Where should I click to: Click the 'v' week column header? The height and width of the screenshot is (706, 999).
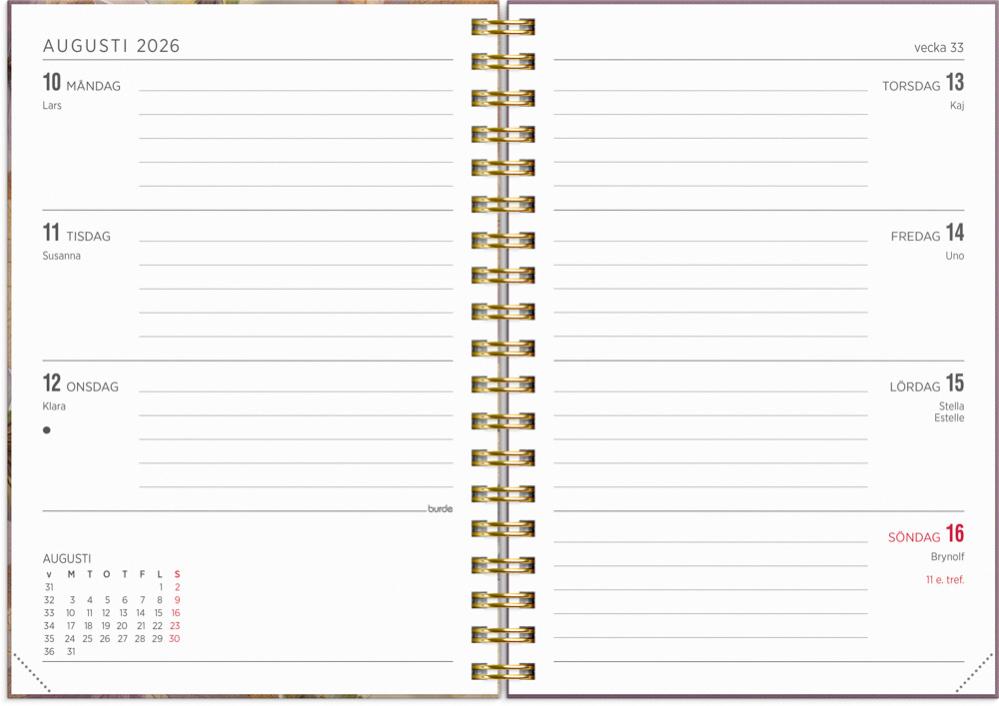click(49, 575)
